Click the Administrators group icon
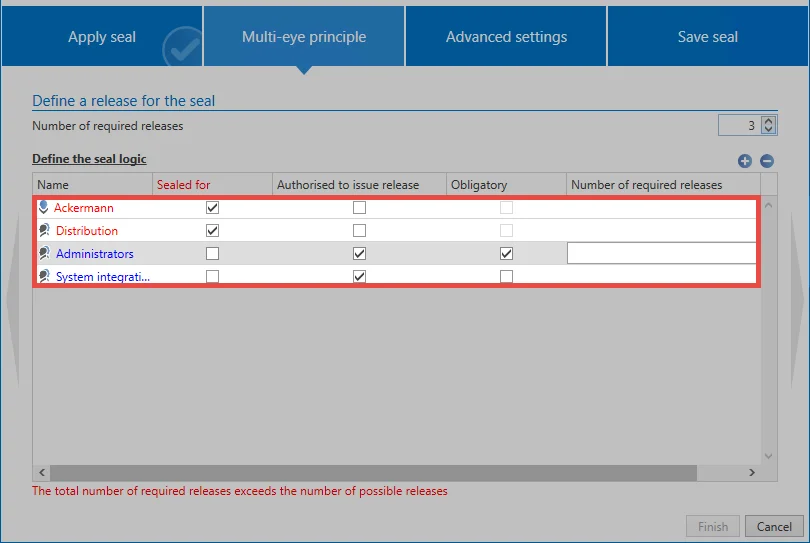The width and height of the screenshot is (810, 543). pos(44,253)
